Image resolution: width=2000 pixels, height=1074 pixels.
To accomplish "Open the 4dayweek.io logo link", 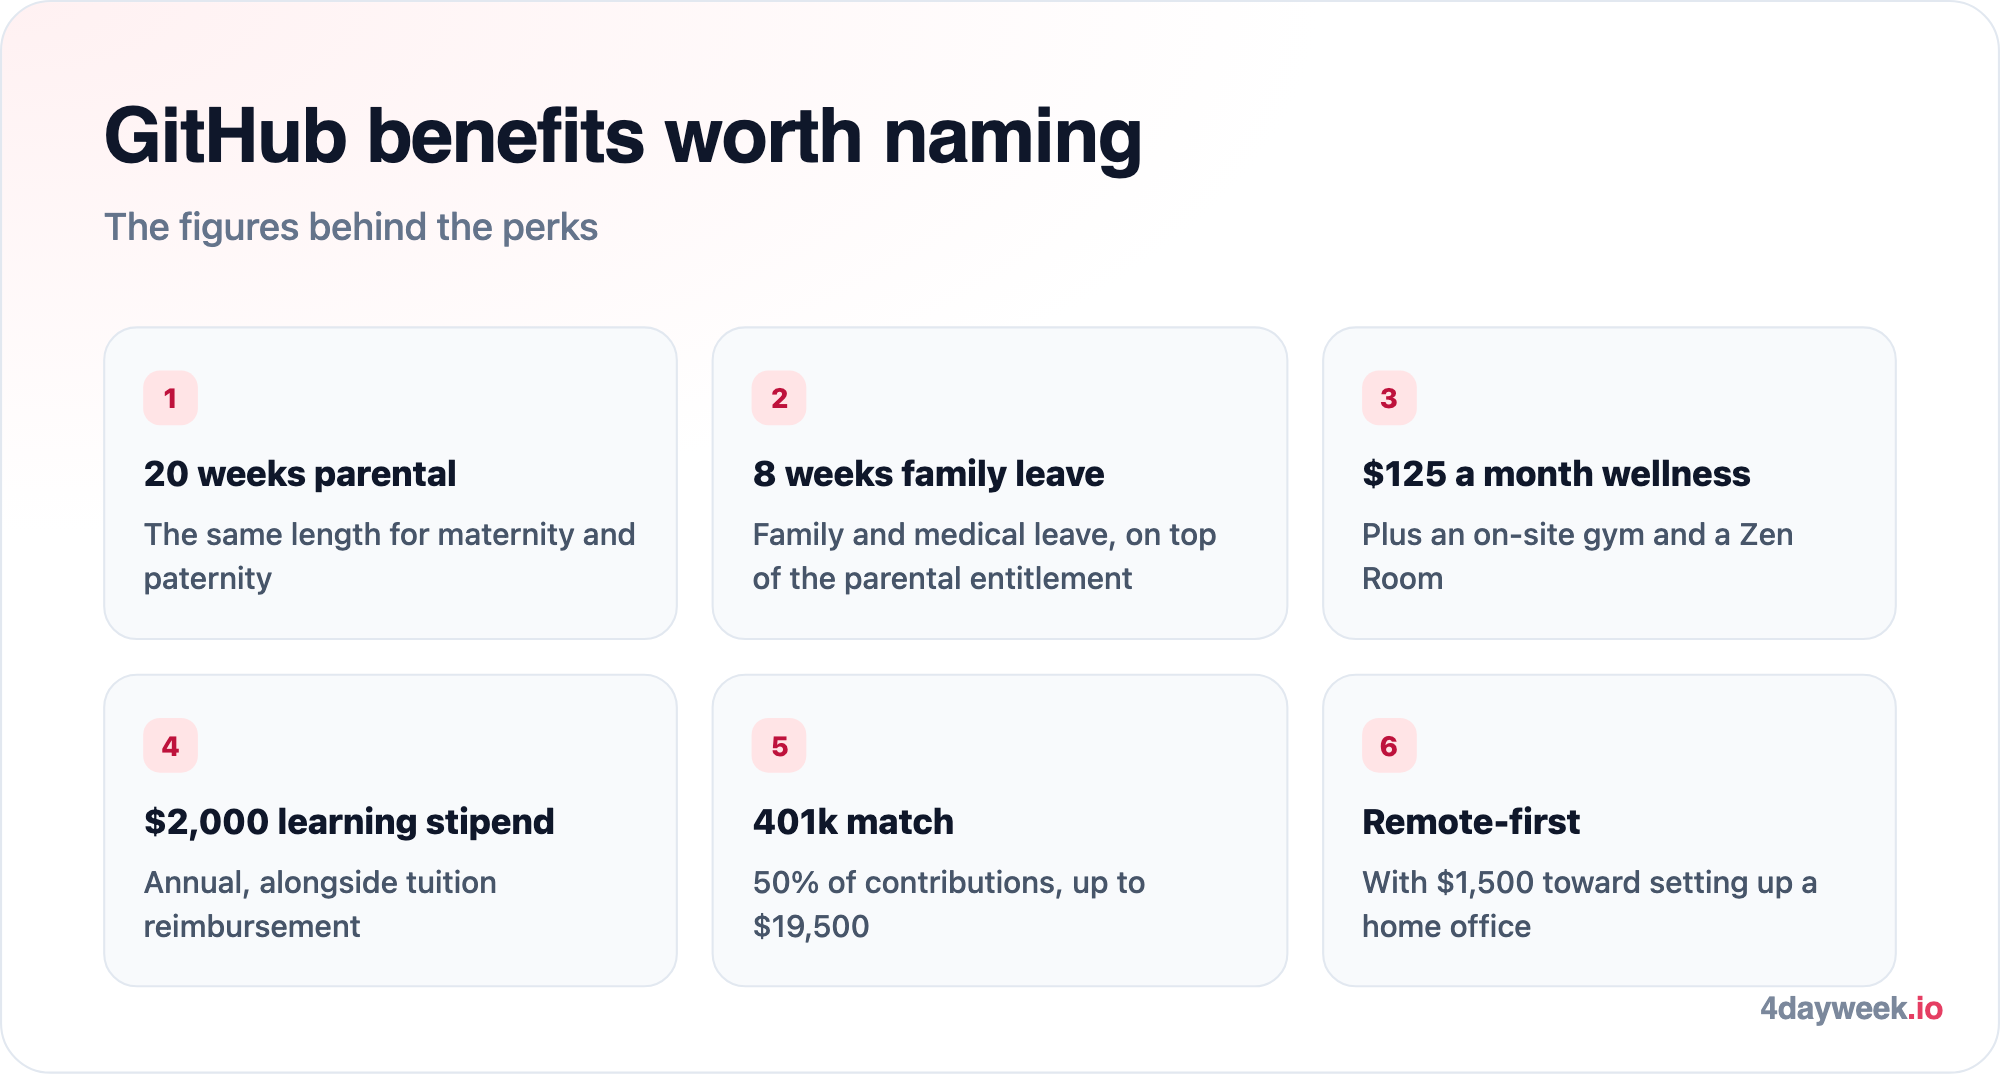I will tap(1851, 1008).
